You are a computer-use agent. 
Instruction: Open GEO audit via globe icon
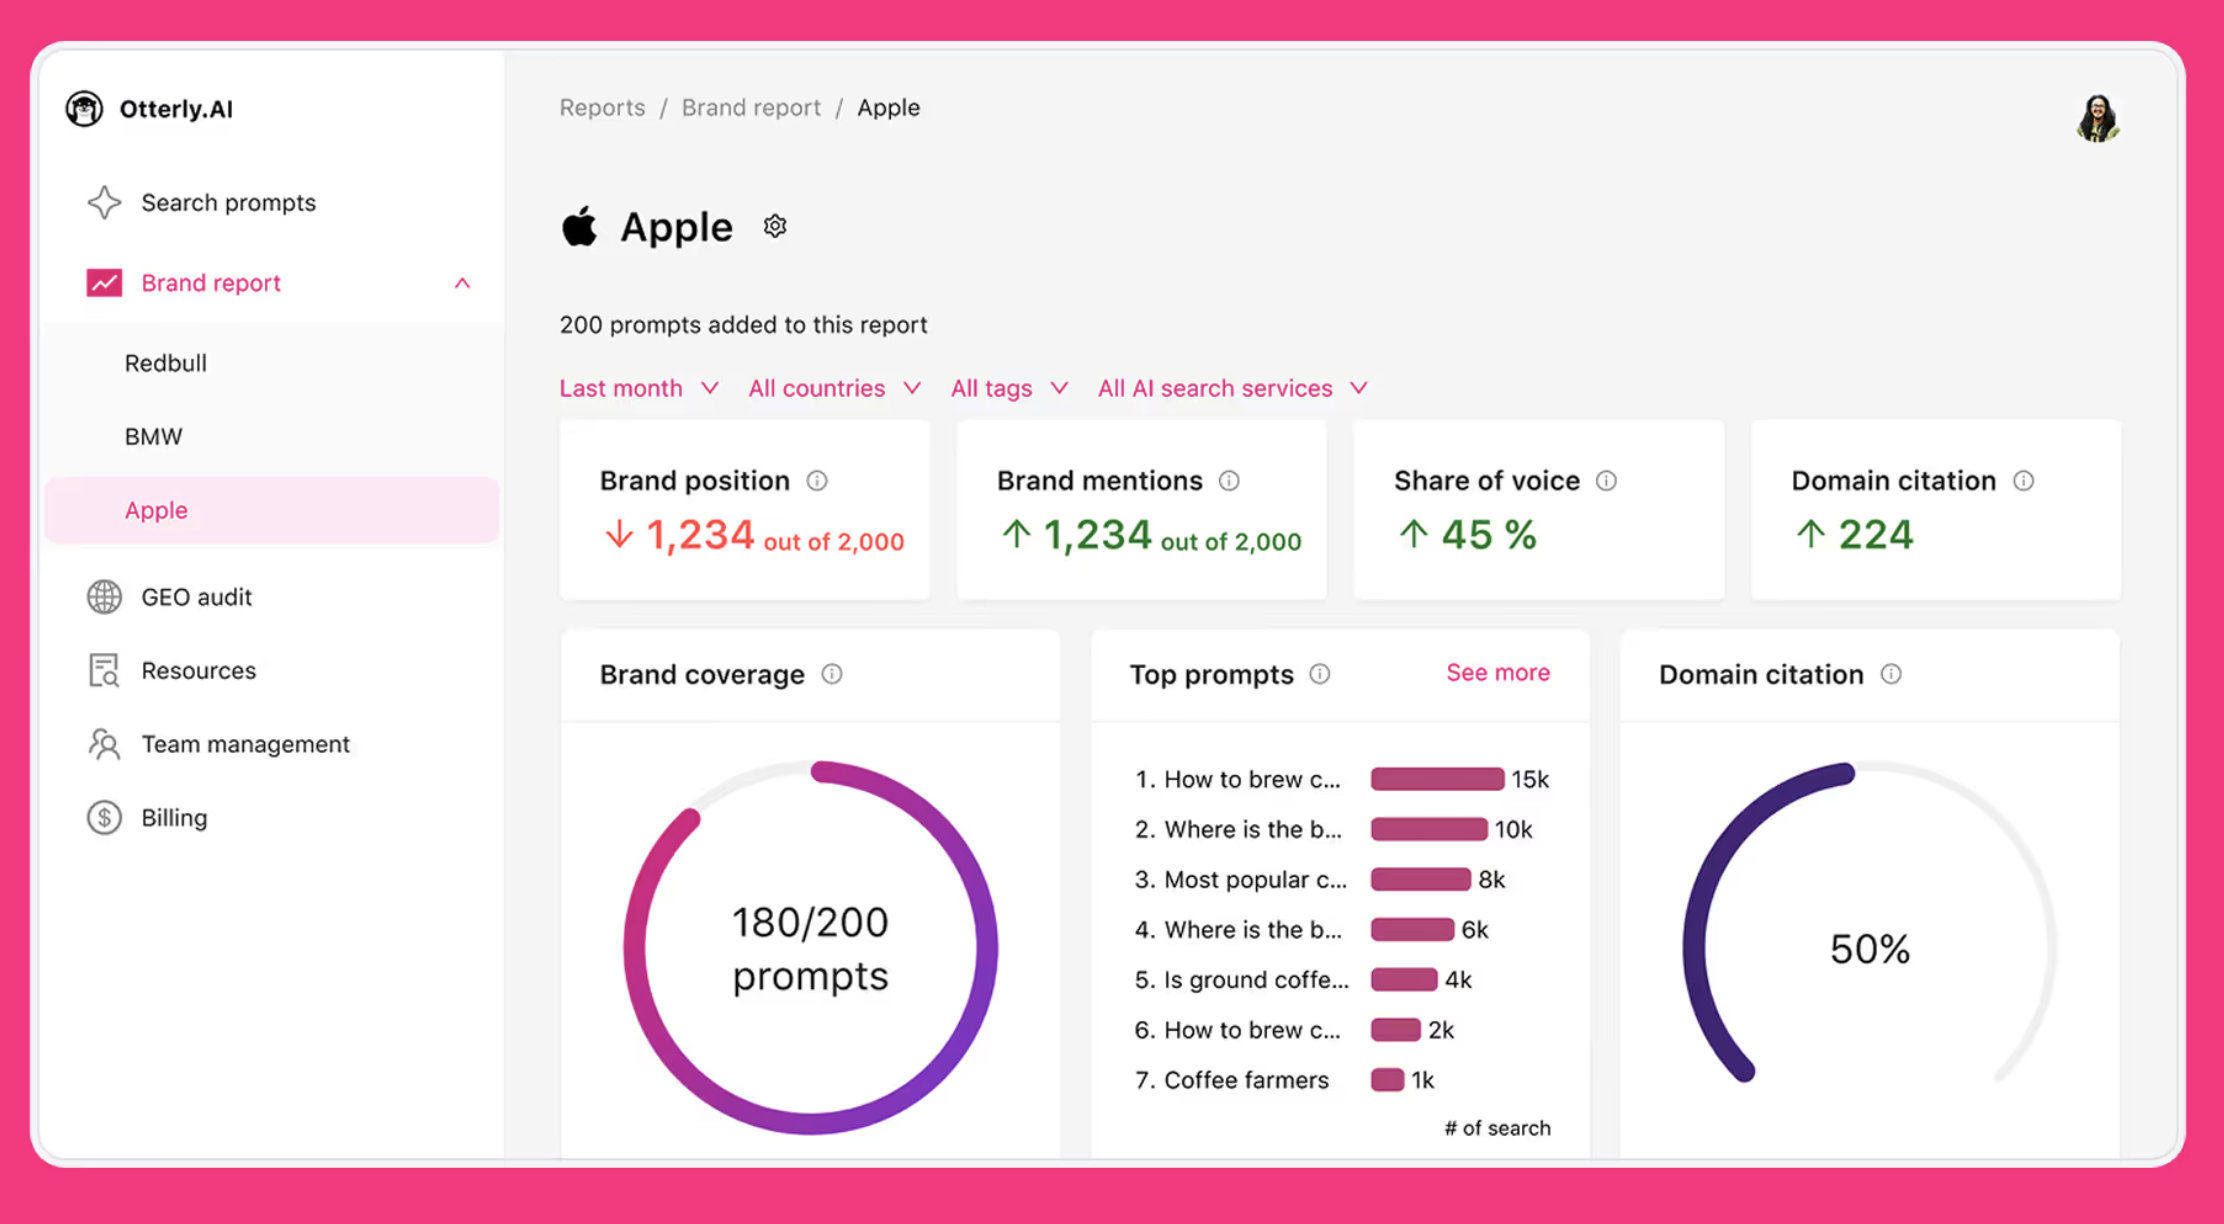point(104,597)
